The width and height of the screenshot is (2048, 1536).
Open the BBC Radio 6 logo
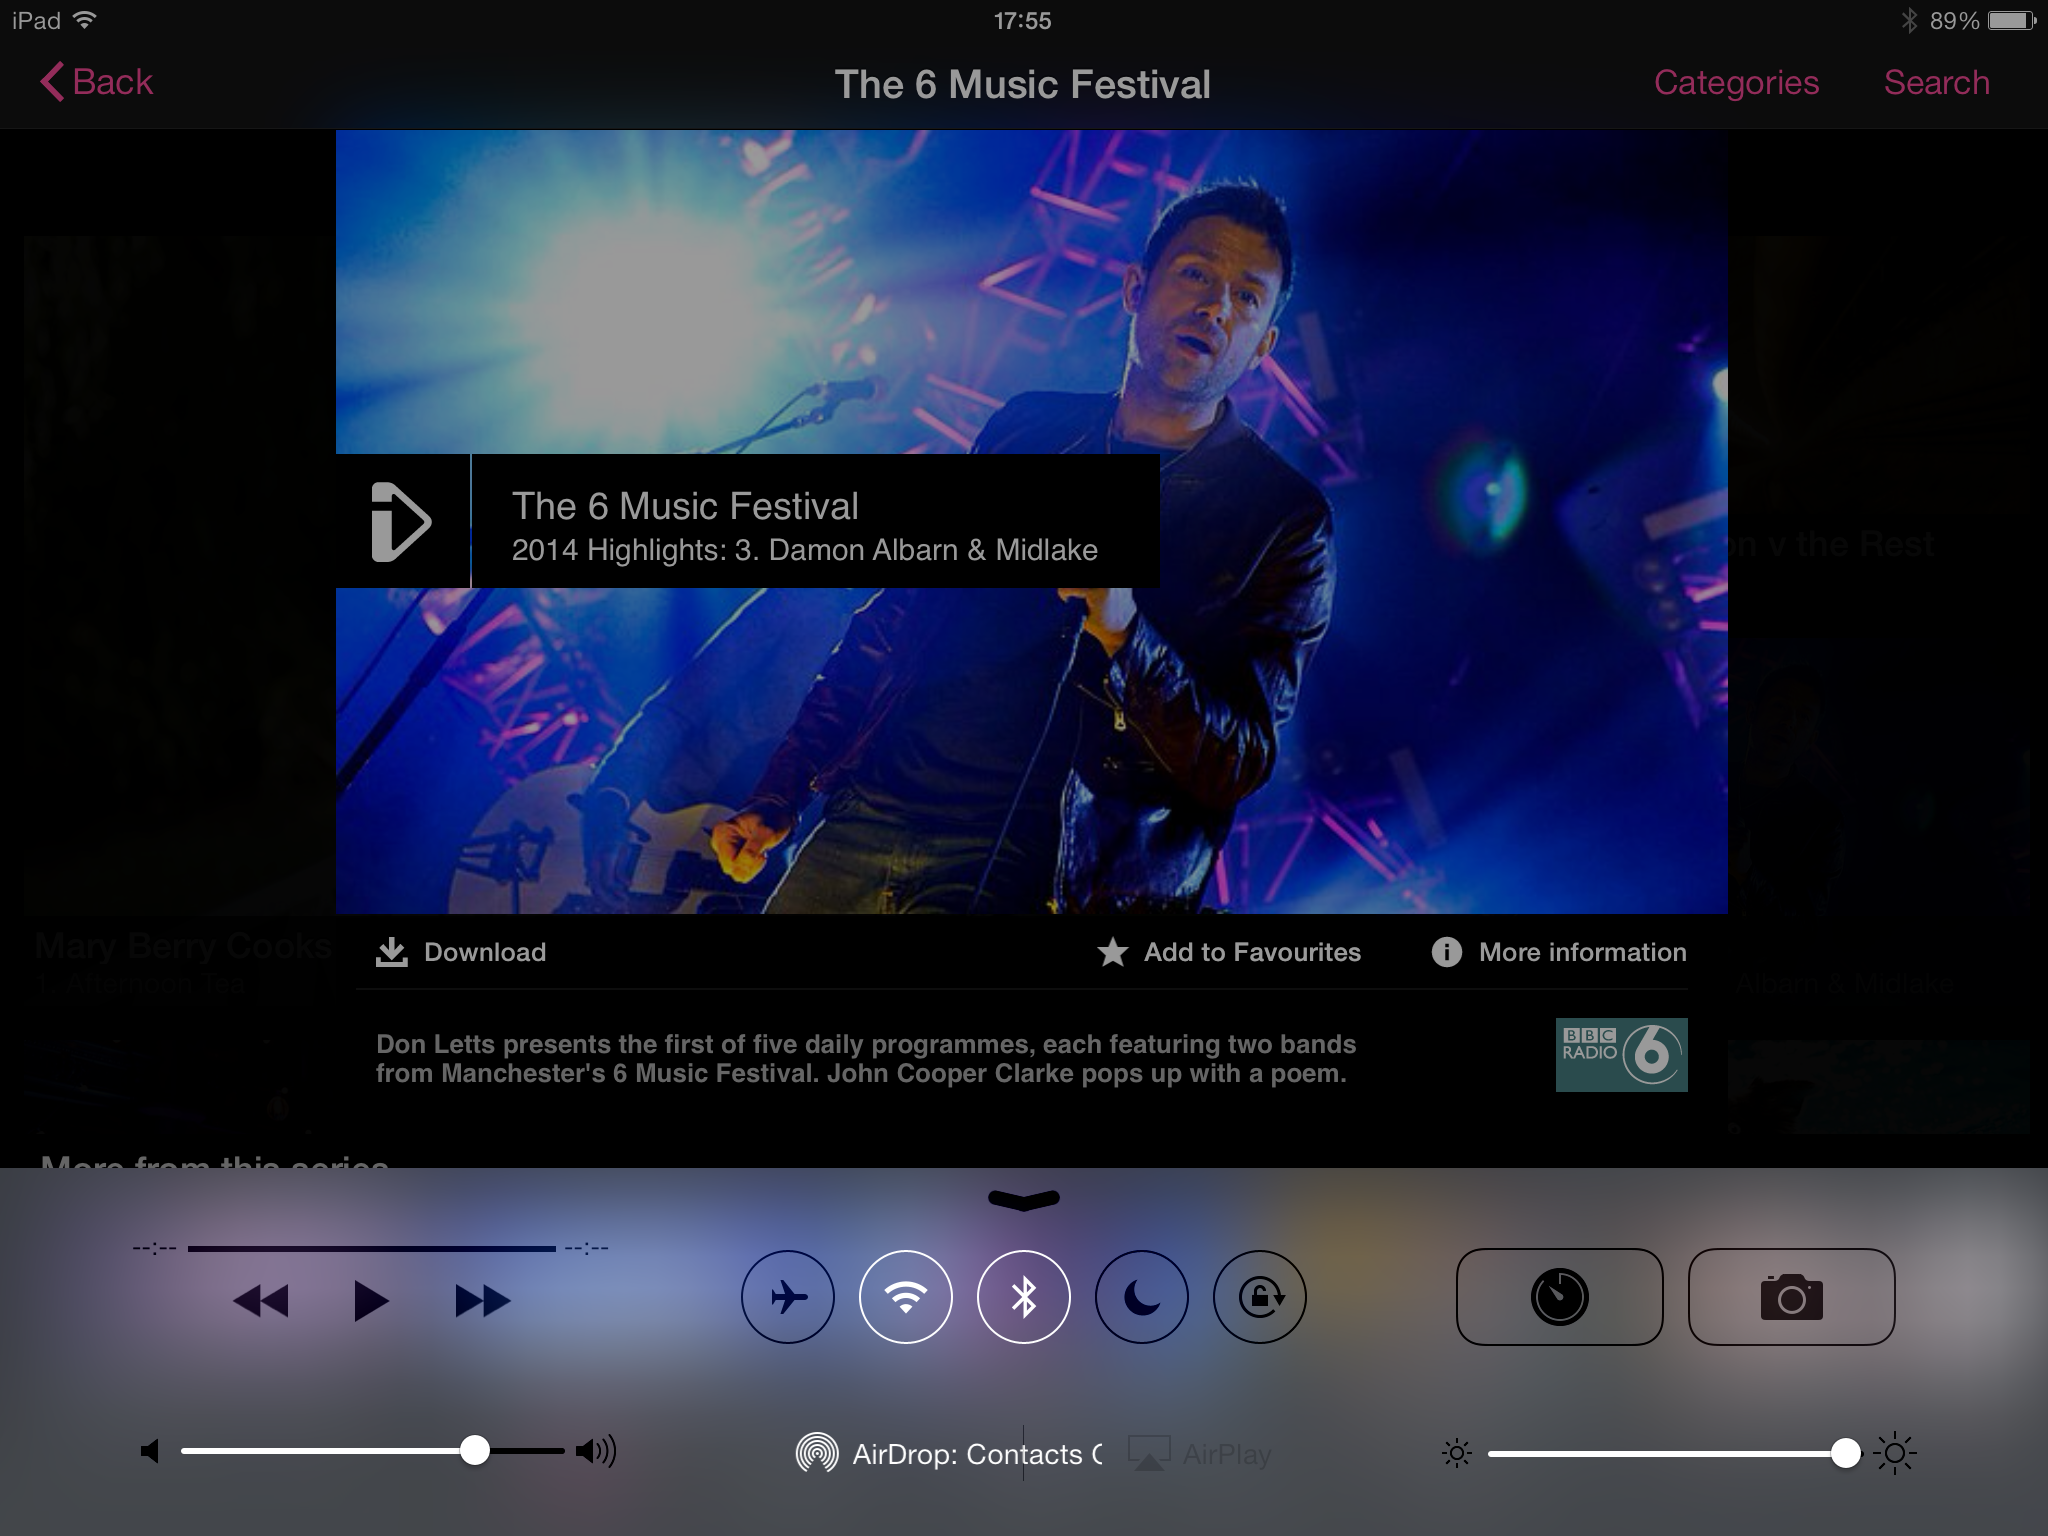pyautogui.click(x=1621, y=1055)
